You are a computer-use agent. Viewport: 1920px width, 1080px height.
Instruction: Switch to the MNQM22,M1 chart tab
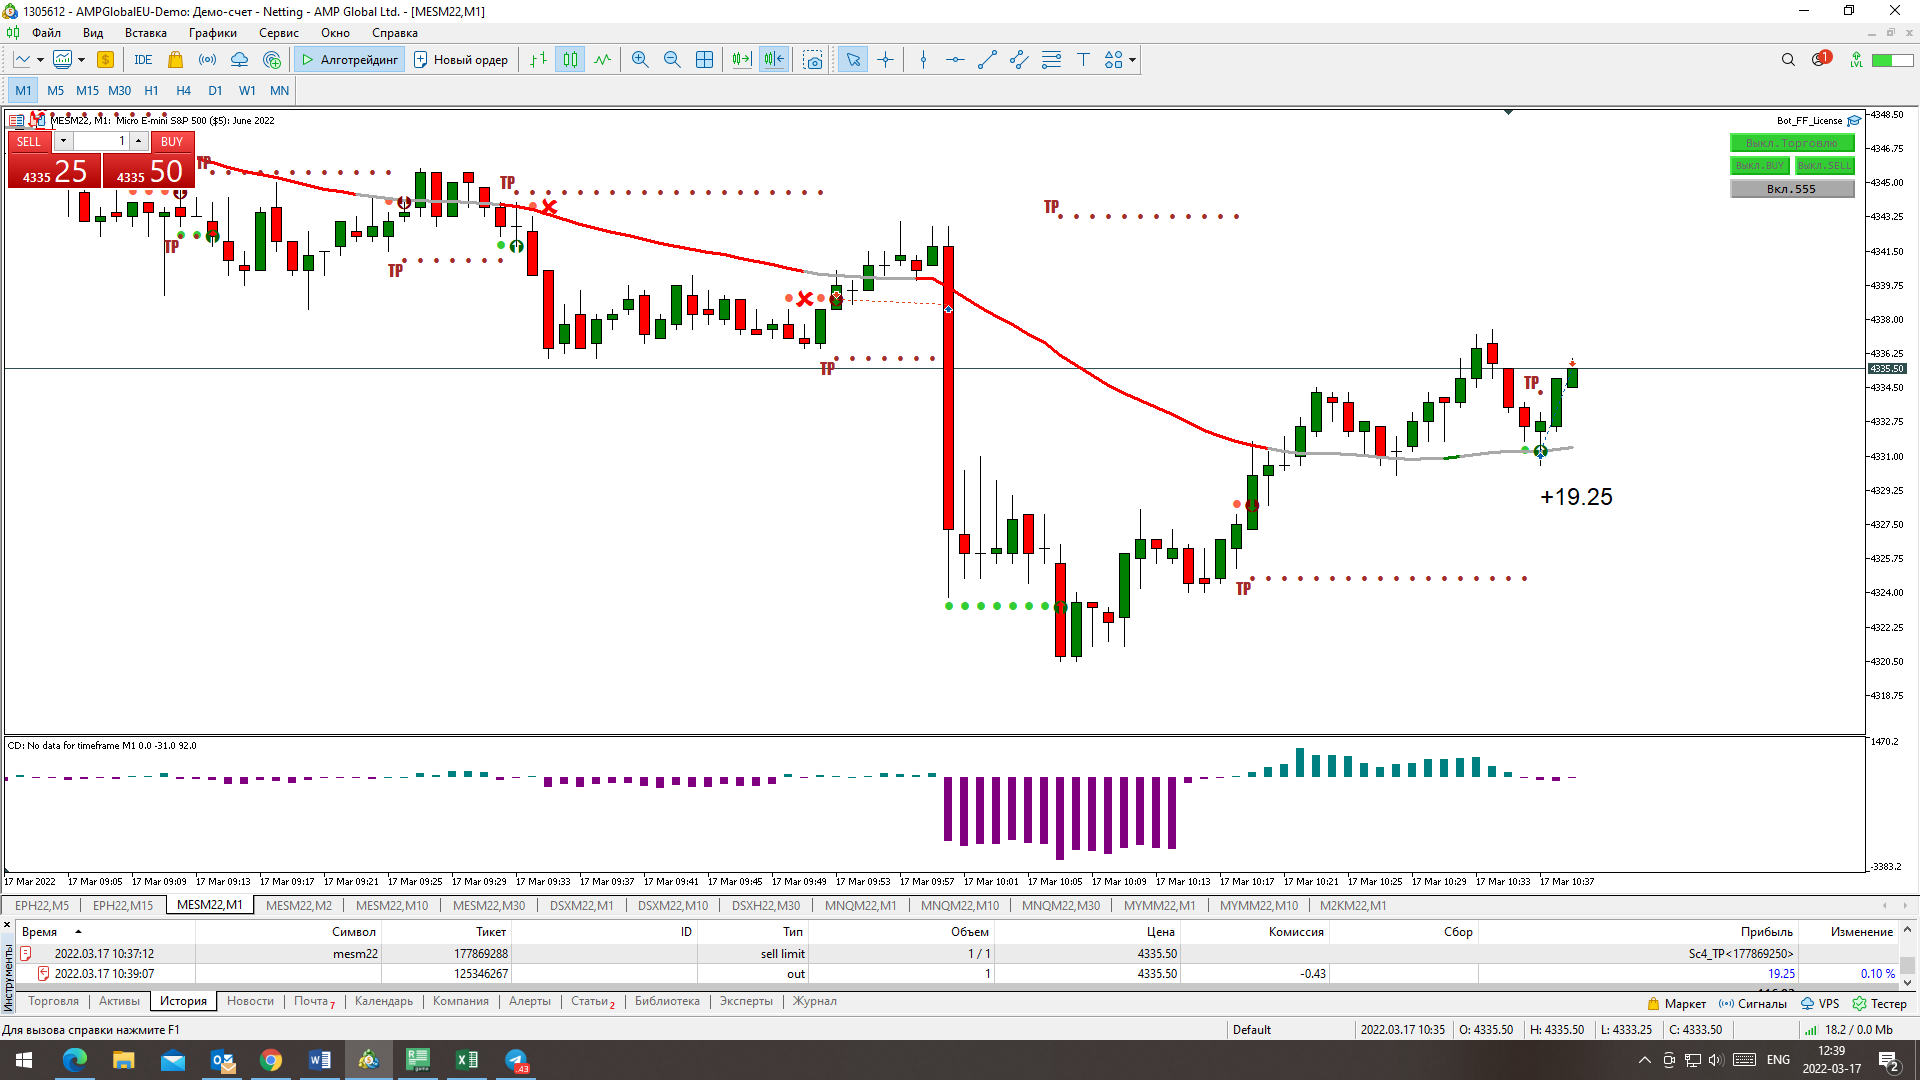(860, 906)
